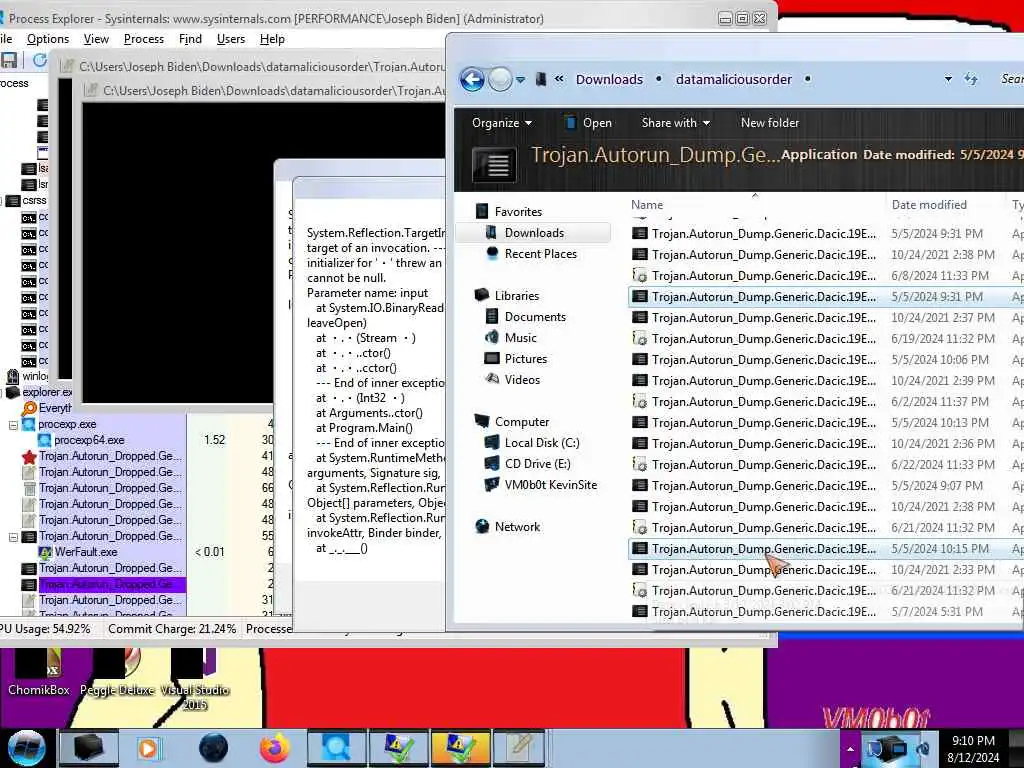1024x768 pixels.
Task: Open the Options menu in Process Explorer
Action: point(48,39)
